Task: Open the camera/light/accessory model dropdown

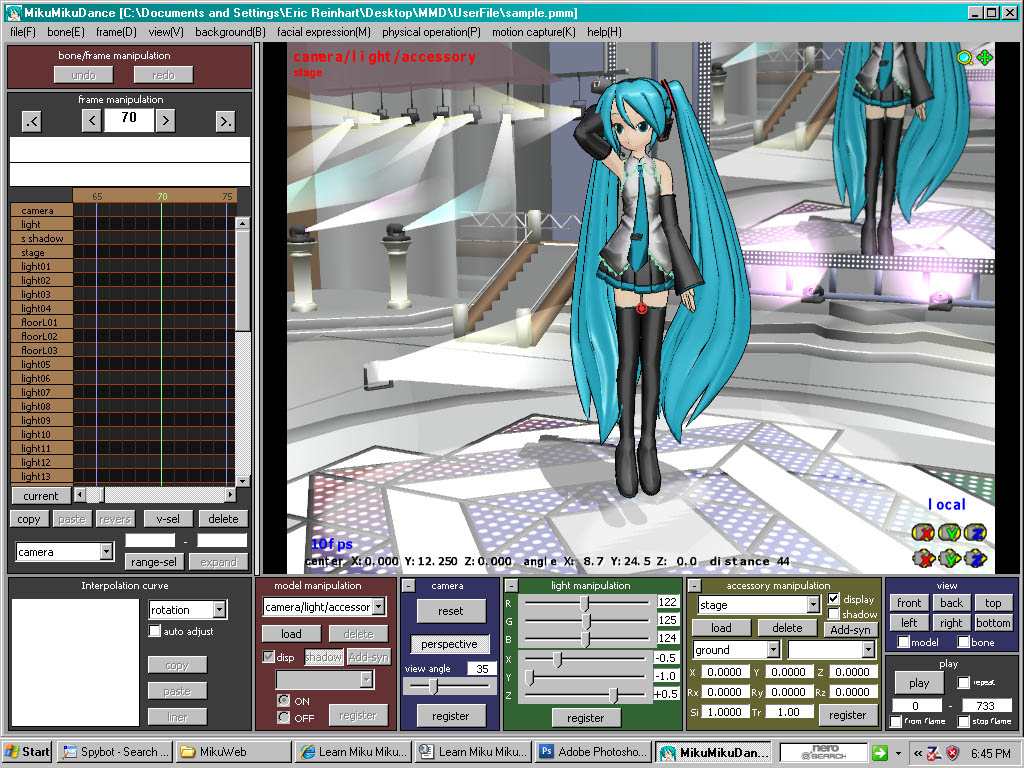Action: (379, 607)
